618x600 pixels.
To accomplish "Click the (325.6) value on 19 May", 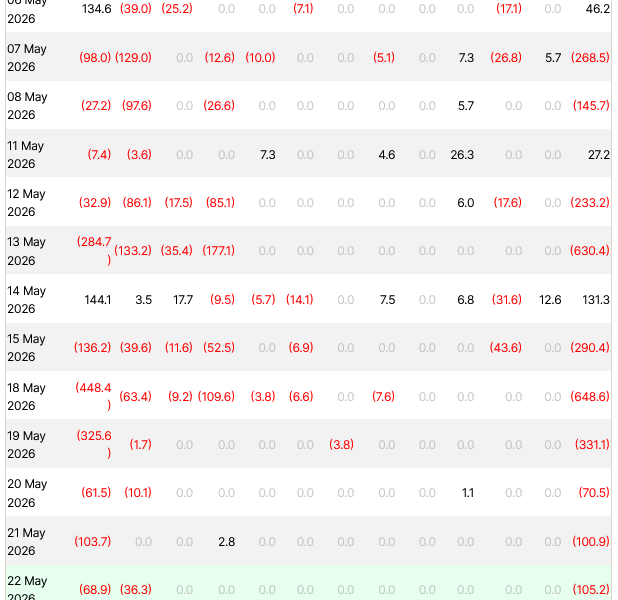I will tap(94, 445).
